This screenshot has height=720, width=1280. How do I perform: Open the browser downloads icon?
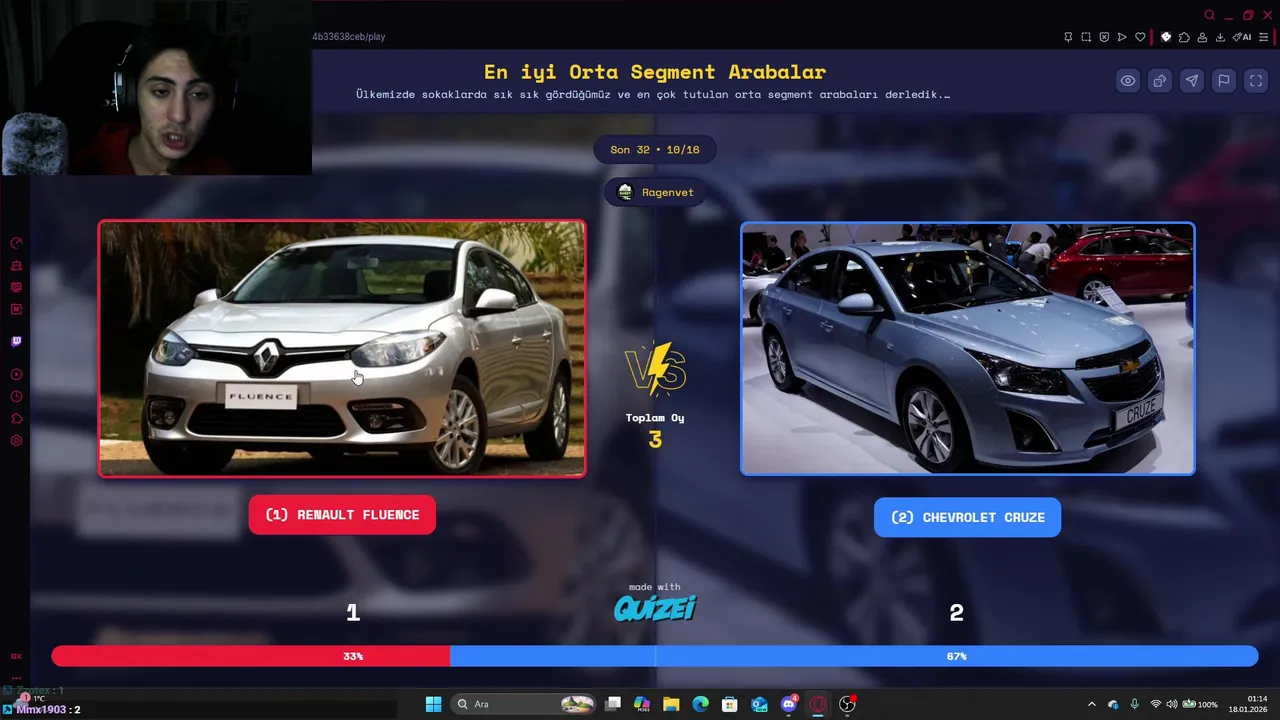click(1220, 37)
